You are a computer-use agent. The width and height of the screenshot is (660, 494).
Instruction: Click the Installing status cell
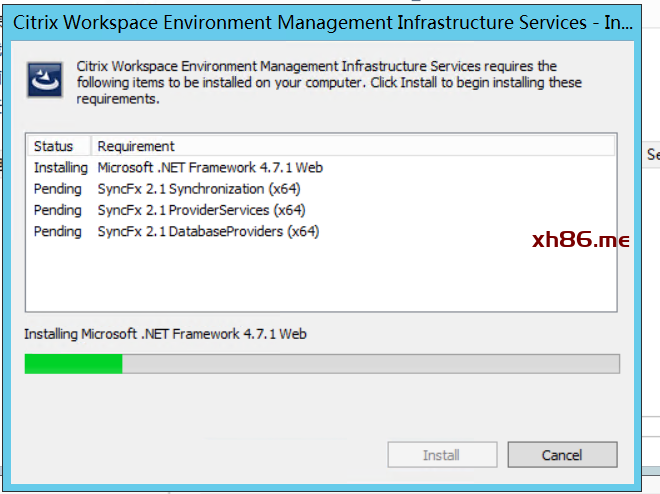(60, 168)
